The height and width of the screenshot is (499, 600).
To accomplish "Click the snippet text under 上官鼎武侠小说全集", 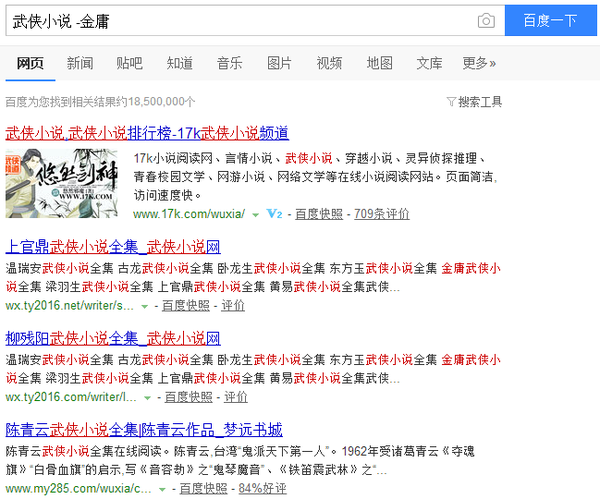I will (x=253, y=277).
